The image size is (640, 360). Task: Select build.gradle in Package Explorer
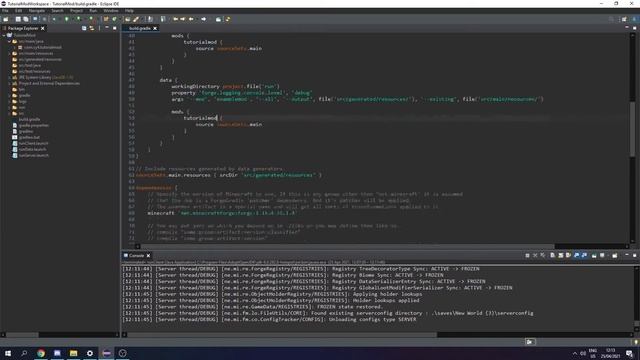[29, 119]
